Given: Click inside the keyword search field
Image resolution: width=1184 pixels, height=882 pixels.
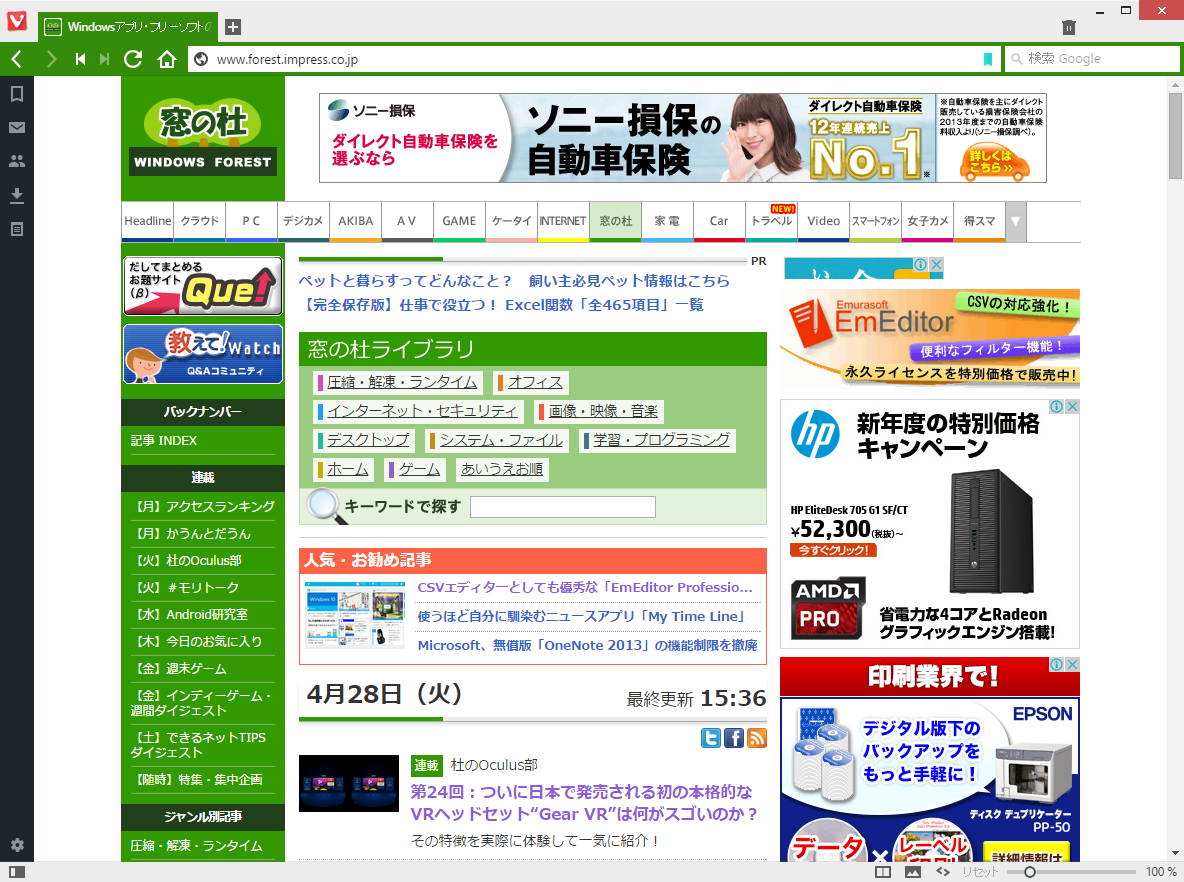Looking at the screenshot, I should (x=562, y=507).
